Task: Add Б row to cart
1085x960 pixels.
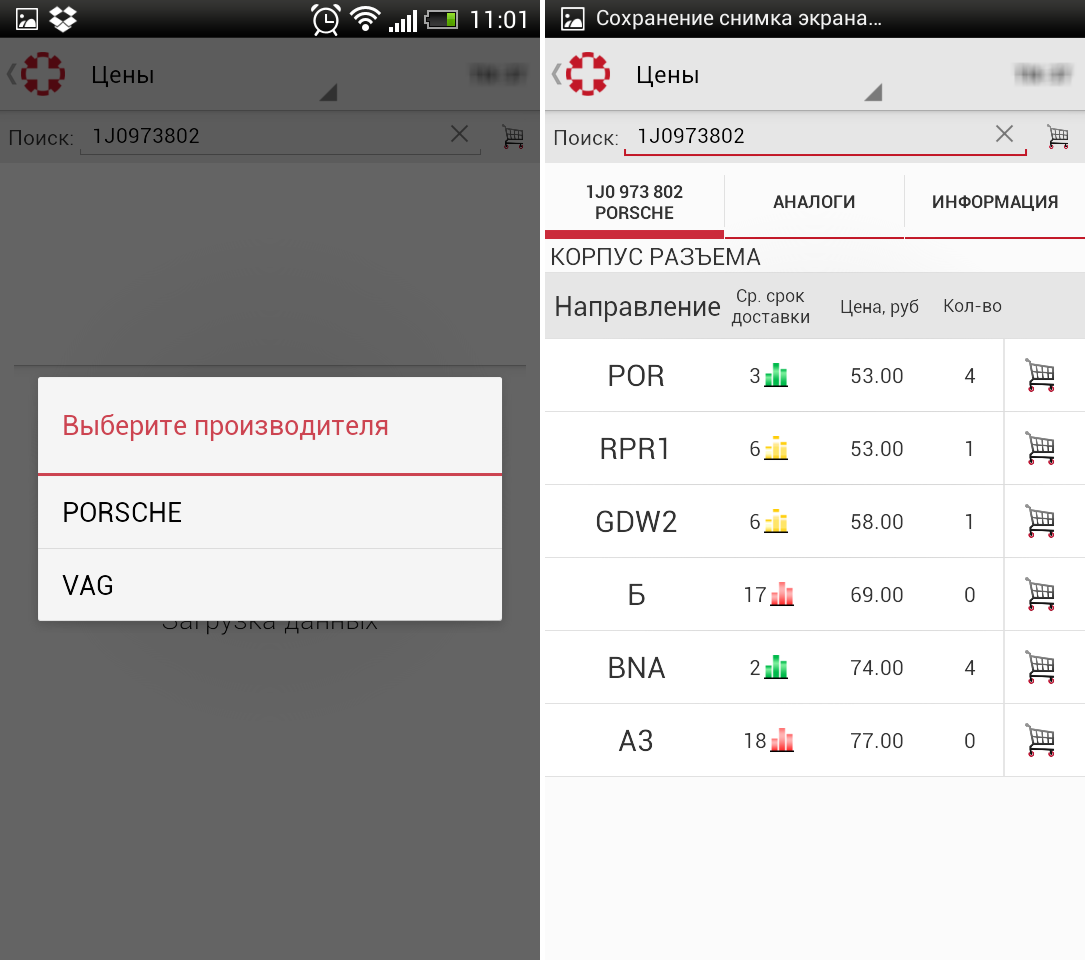Action: click(x=1040, y=594)
